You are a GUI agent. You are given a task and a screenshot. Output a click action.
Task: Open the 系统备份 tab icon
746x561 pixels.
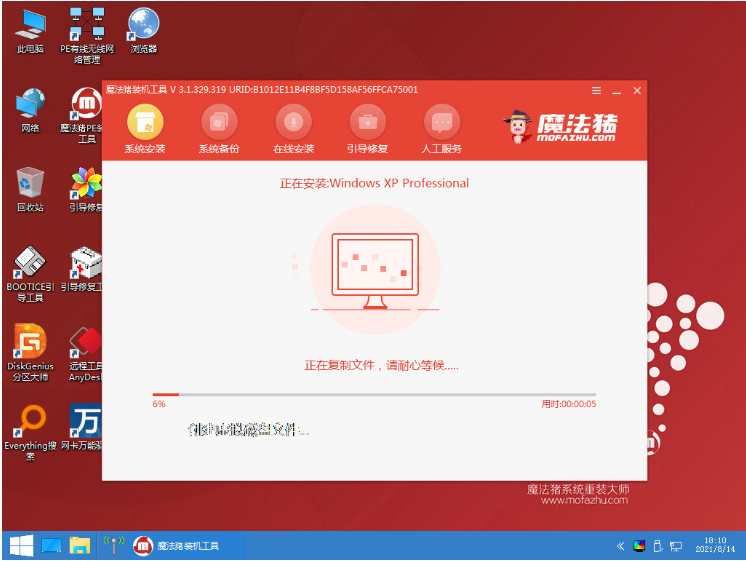pos(219,123)
